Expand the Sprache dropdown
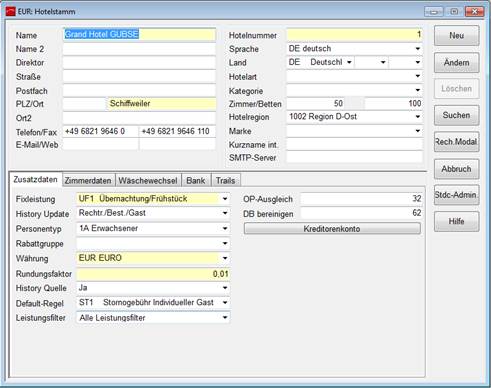 click(x=417, y=49)
